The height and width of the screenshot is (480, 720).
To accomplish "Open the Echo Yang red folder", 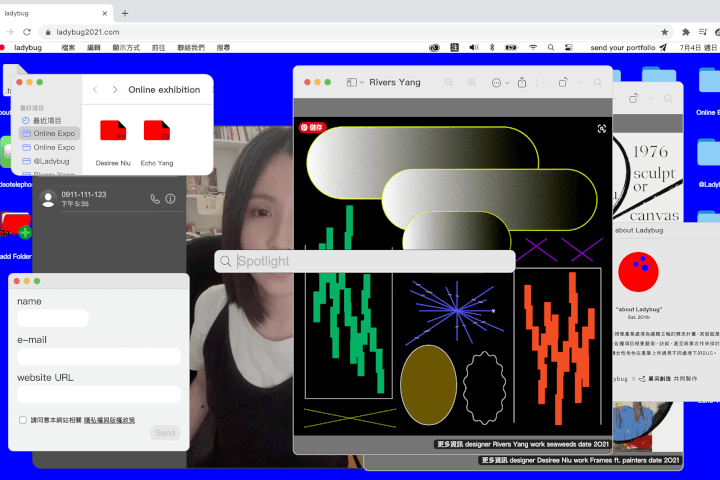I will click(x=156, y=131).
